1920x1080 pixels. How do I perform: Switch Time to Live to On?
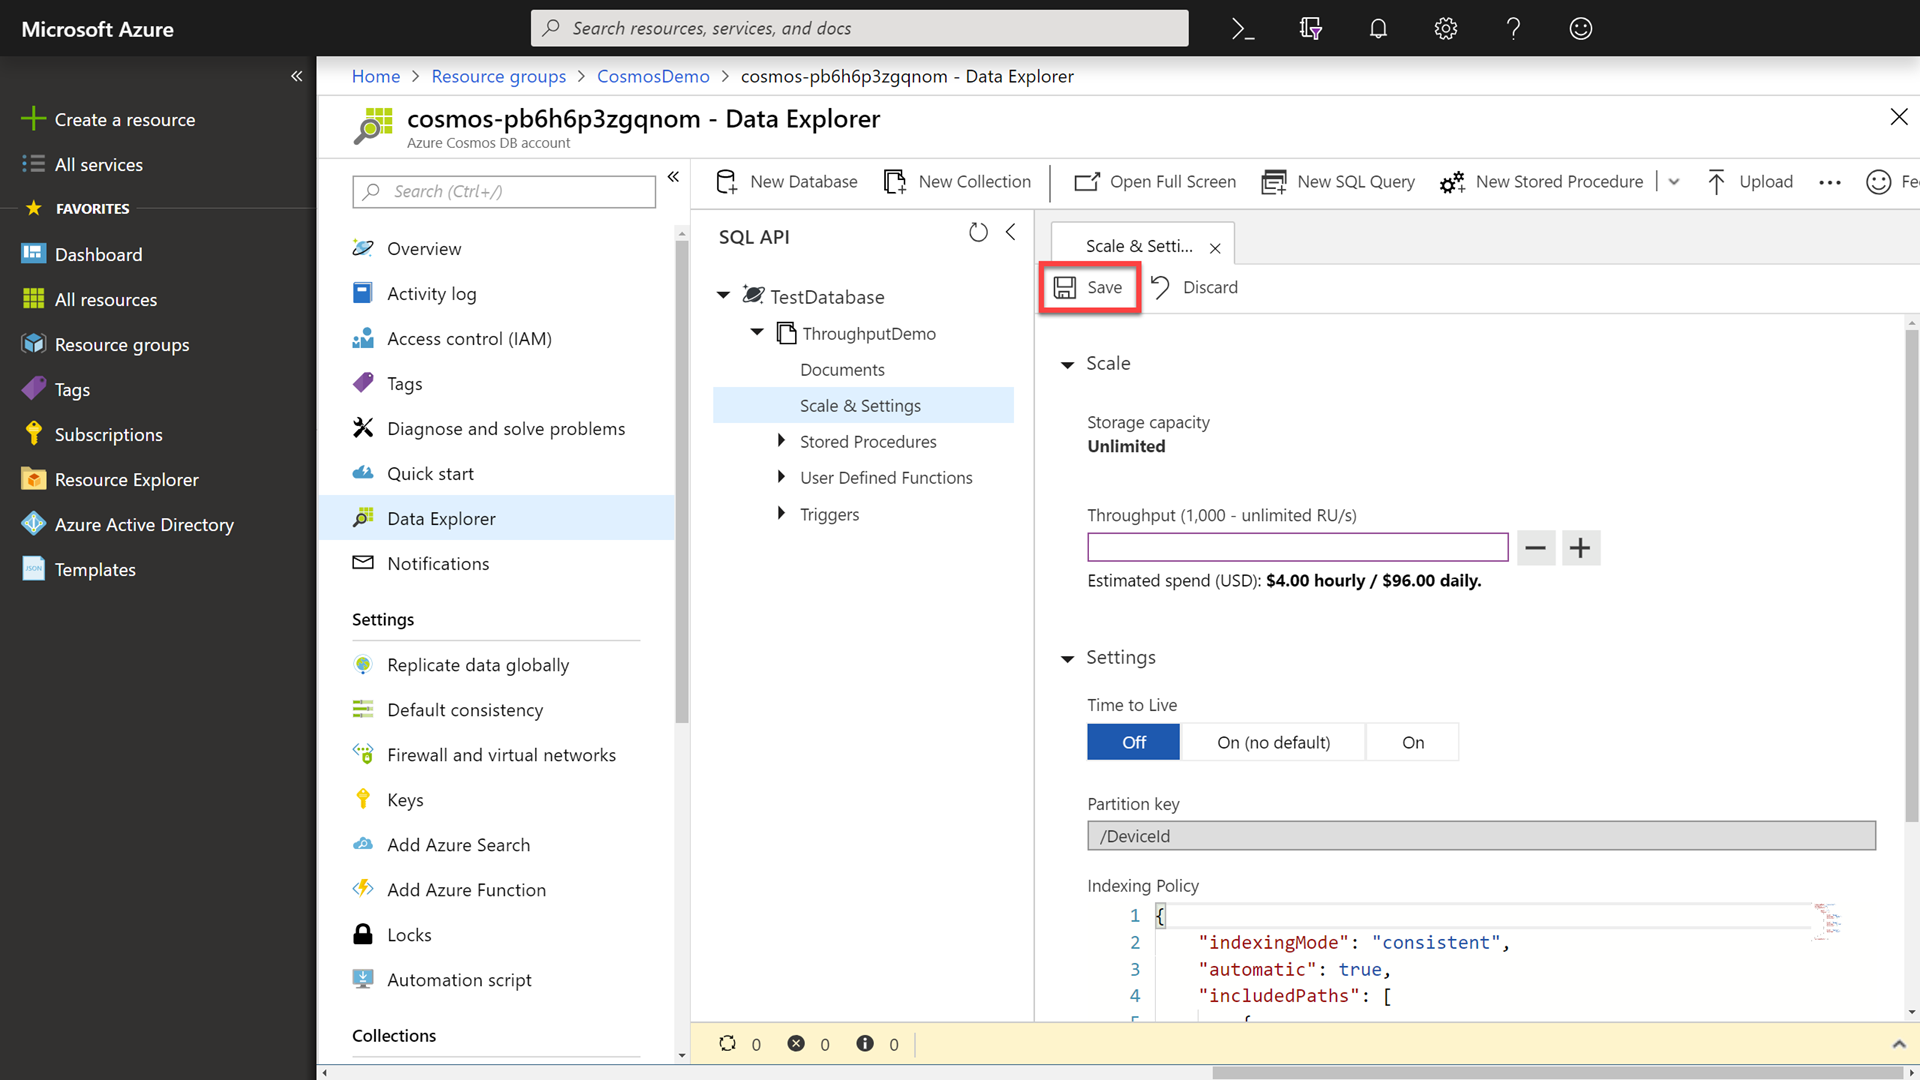click(1412, 742)
